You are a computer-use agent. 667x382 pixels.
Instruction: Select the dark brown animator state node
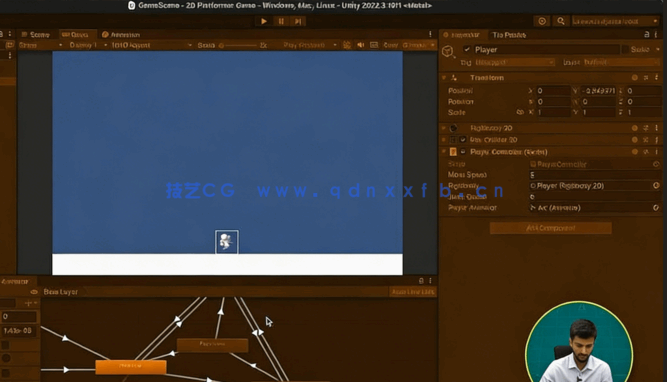[212, 345]
